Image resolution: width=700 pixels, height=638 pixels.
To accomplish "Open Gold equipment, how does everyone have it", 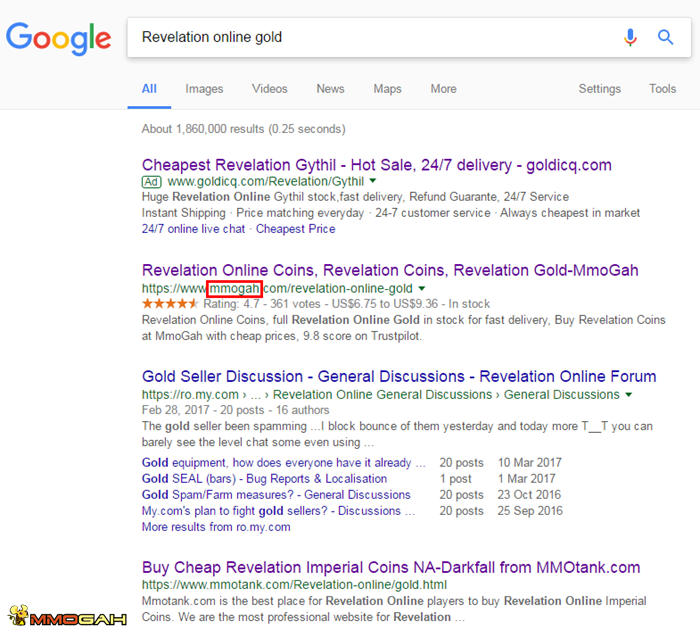I will (283, 463).
